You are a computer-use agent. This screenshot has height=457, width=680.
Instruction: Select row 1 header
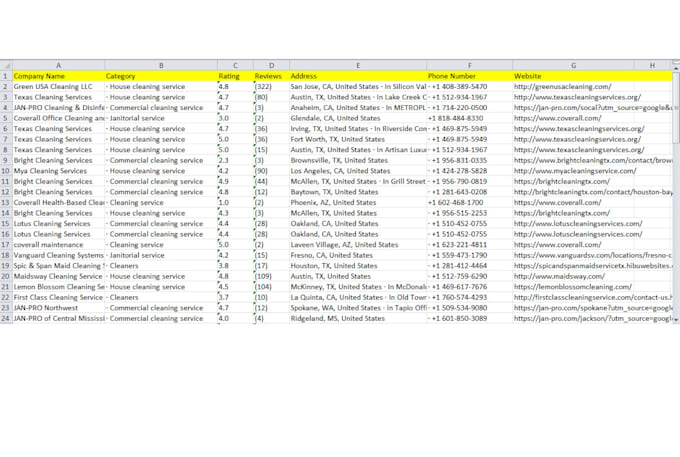(6, 76)
